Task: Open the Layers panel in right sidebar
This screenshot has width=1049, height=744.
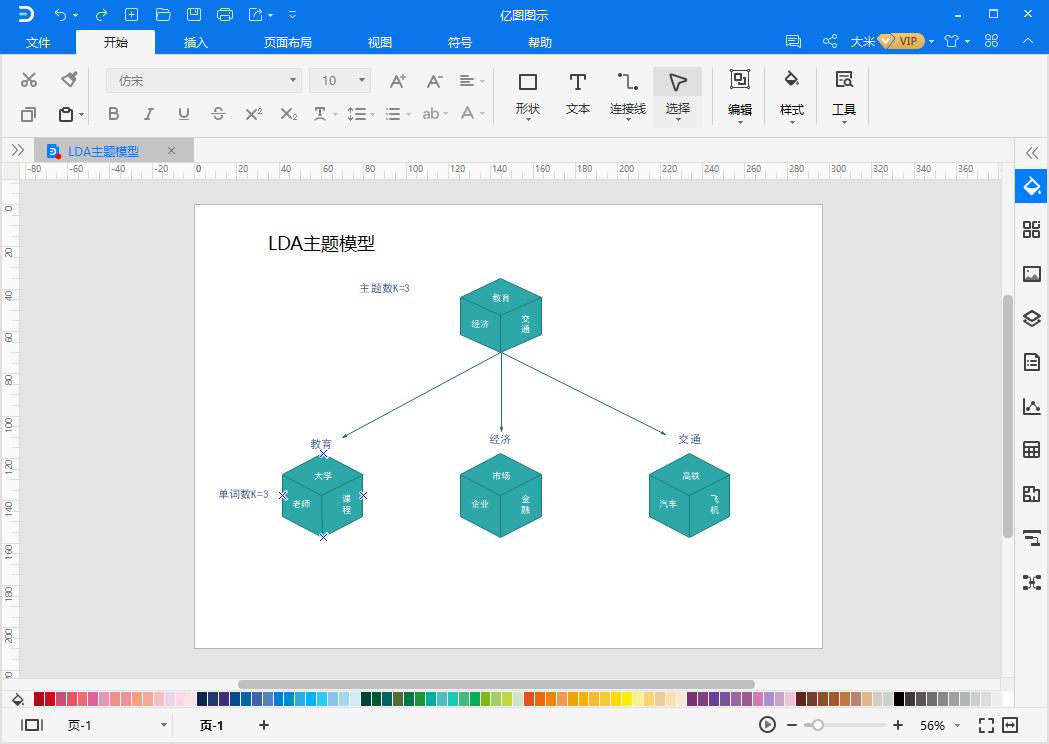Action: pos(1032,318)
